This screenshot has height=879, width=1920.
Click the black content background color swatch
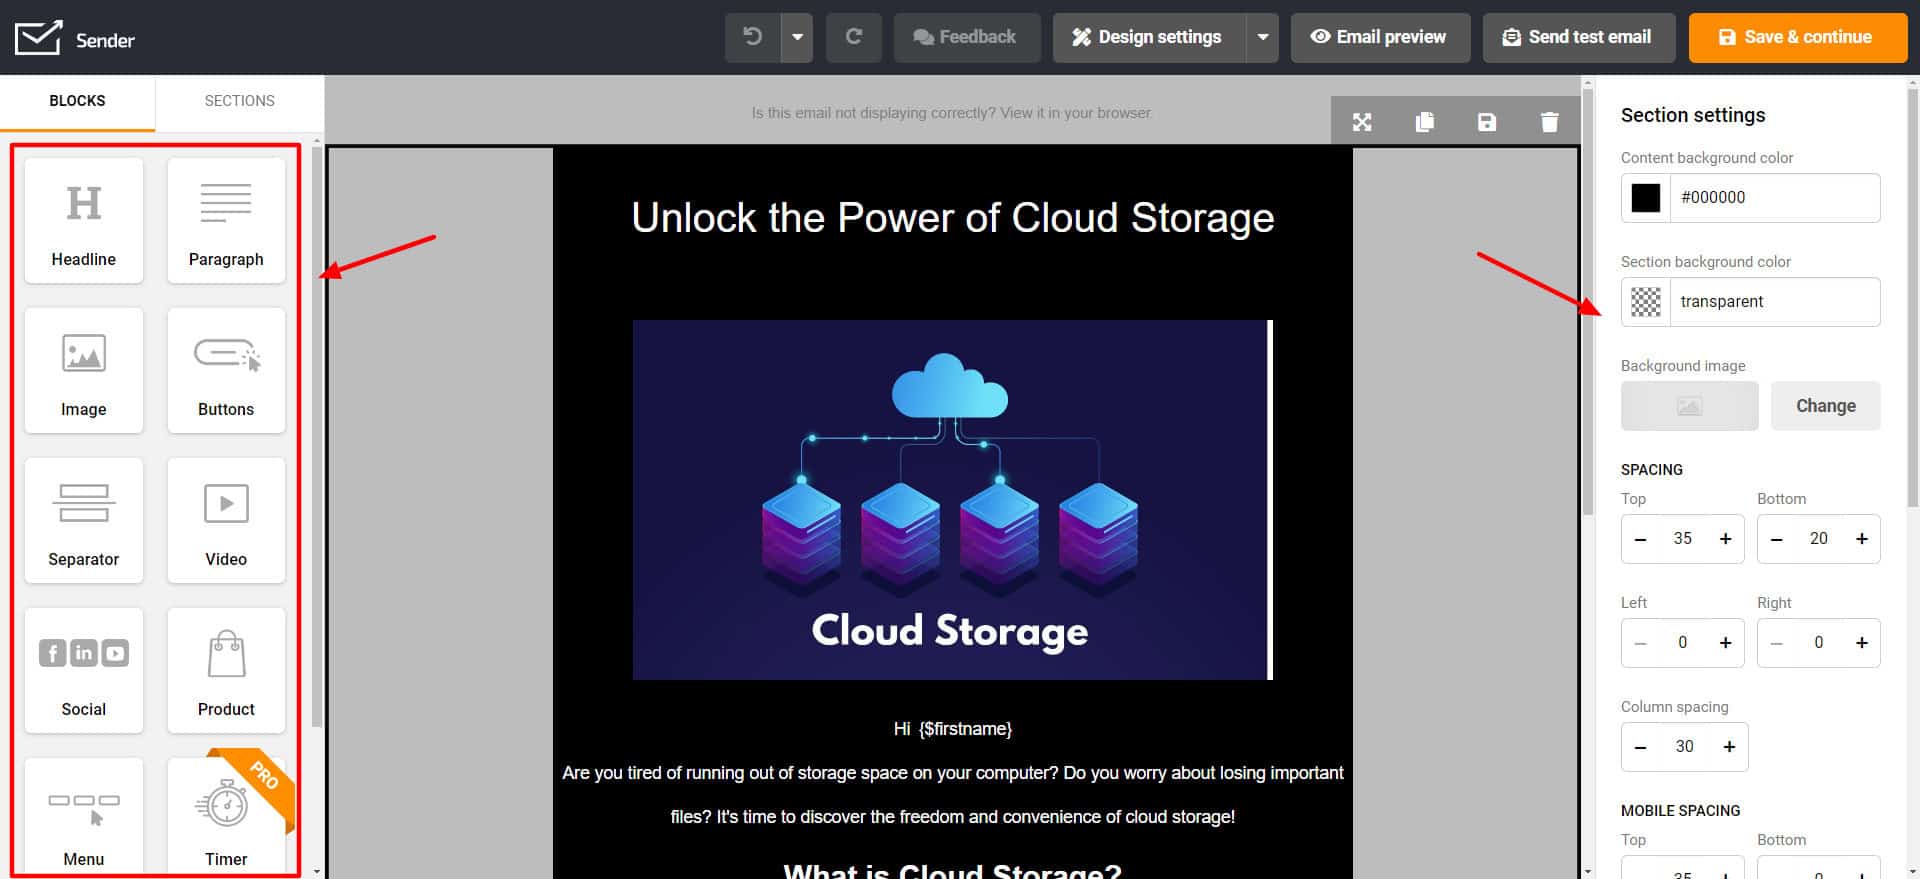pos(1645,198)
